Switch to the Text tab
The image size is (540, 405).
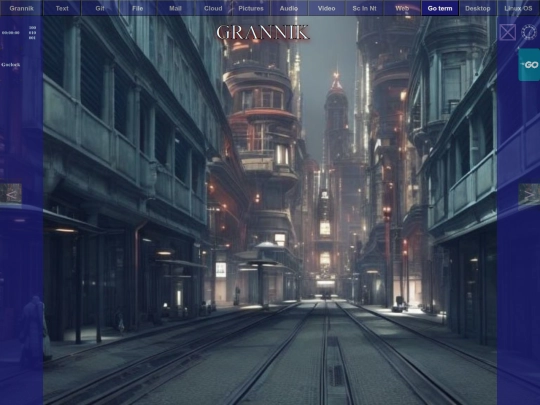pyautogui.click(x=62, y=8)
